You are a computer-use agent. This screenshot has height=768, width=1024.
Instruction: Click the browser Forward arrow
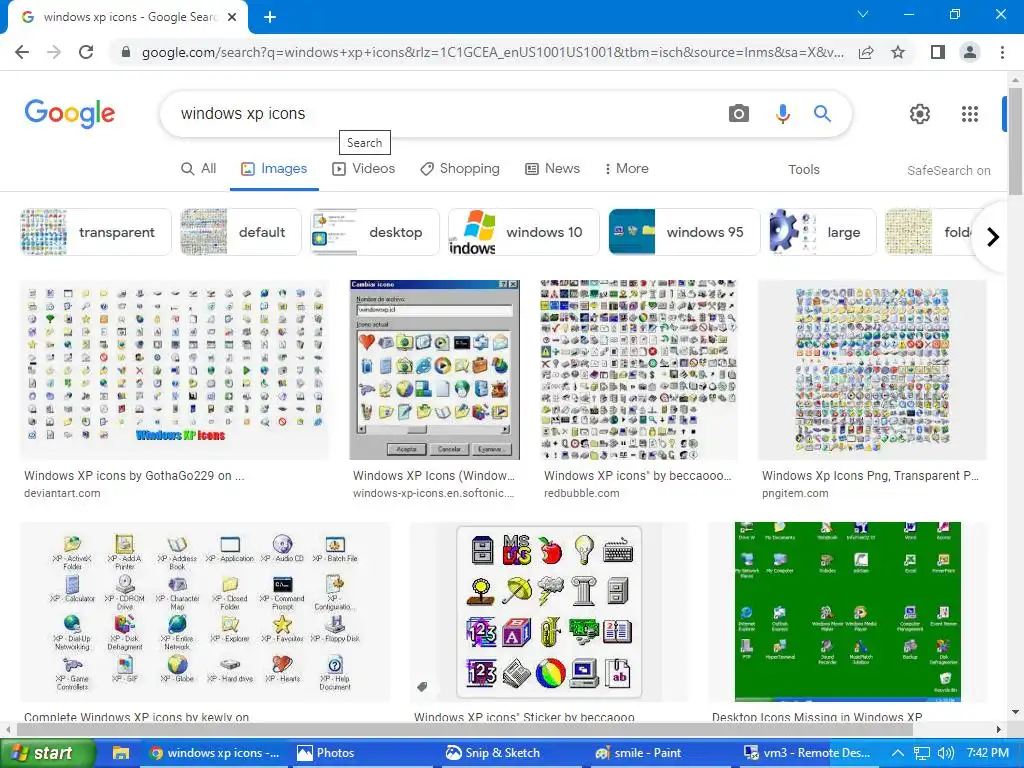54,52
